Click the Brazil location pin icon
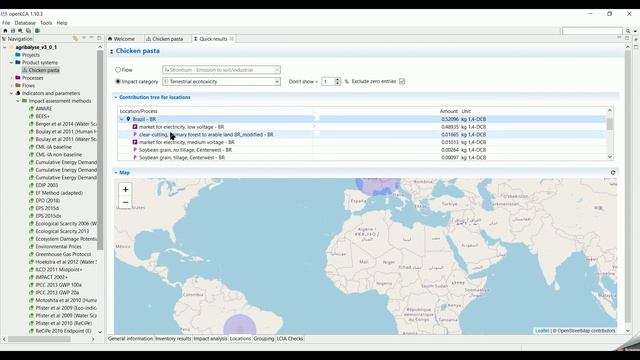640x360 pixels. pyautogui.click(x=128, y=119)
